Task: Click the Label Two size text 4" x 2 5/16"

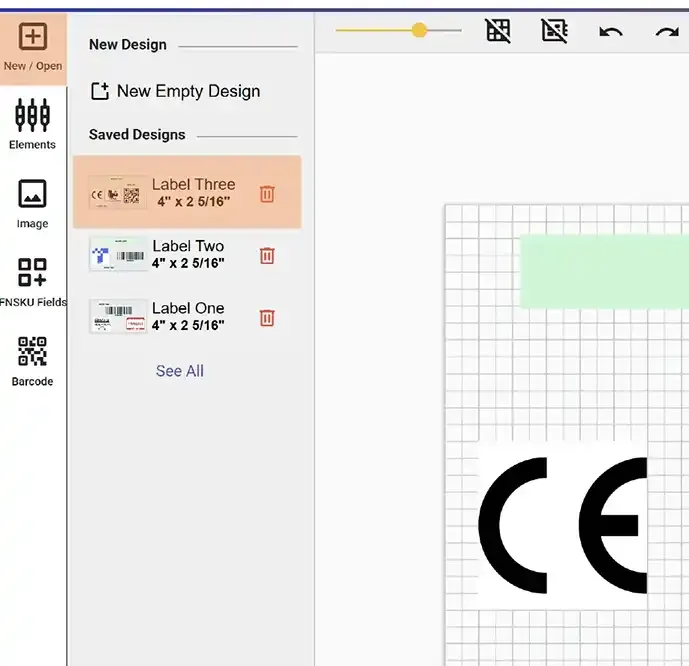Action: [x=188, y=263]
